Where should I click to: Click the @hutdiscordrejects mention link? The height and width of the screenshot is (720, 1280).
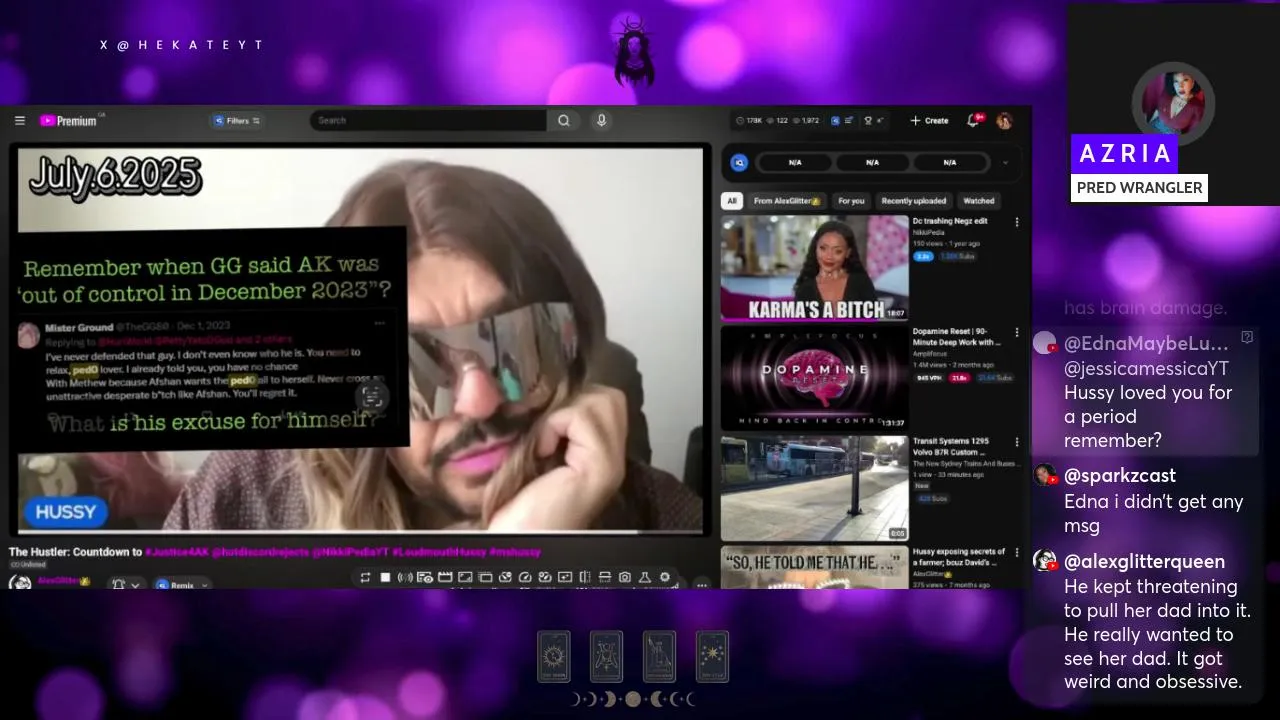pos(260,552)
